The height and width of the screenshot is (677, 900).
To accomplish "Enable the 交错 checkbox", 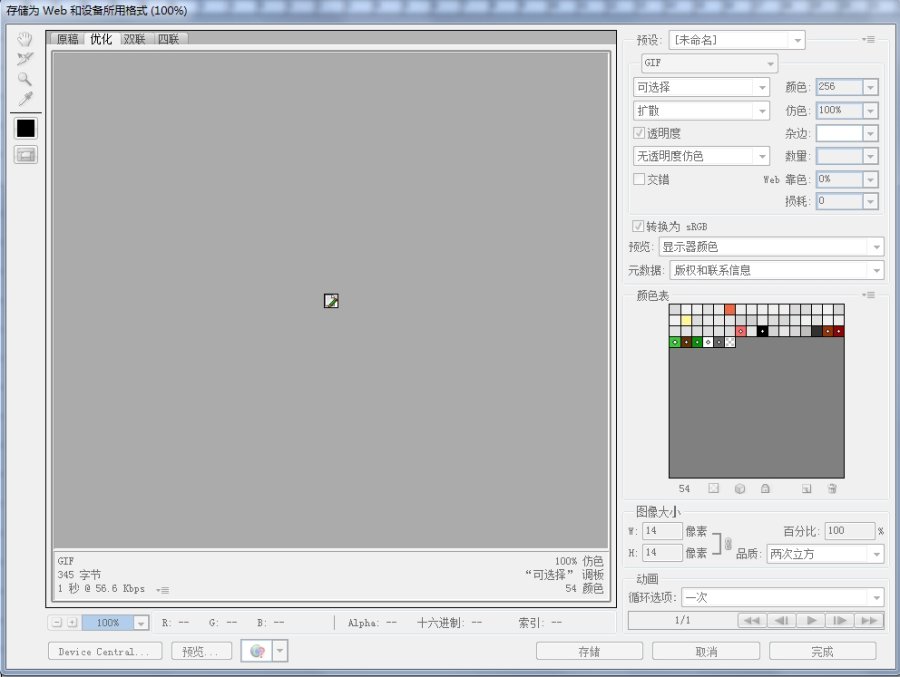I will (639, 179).
